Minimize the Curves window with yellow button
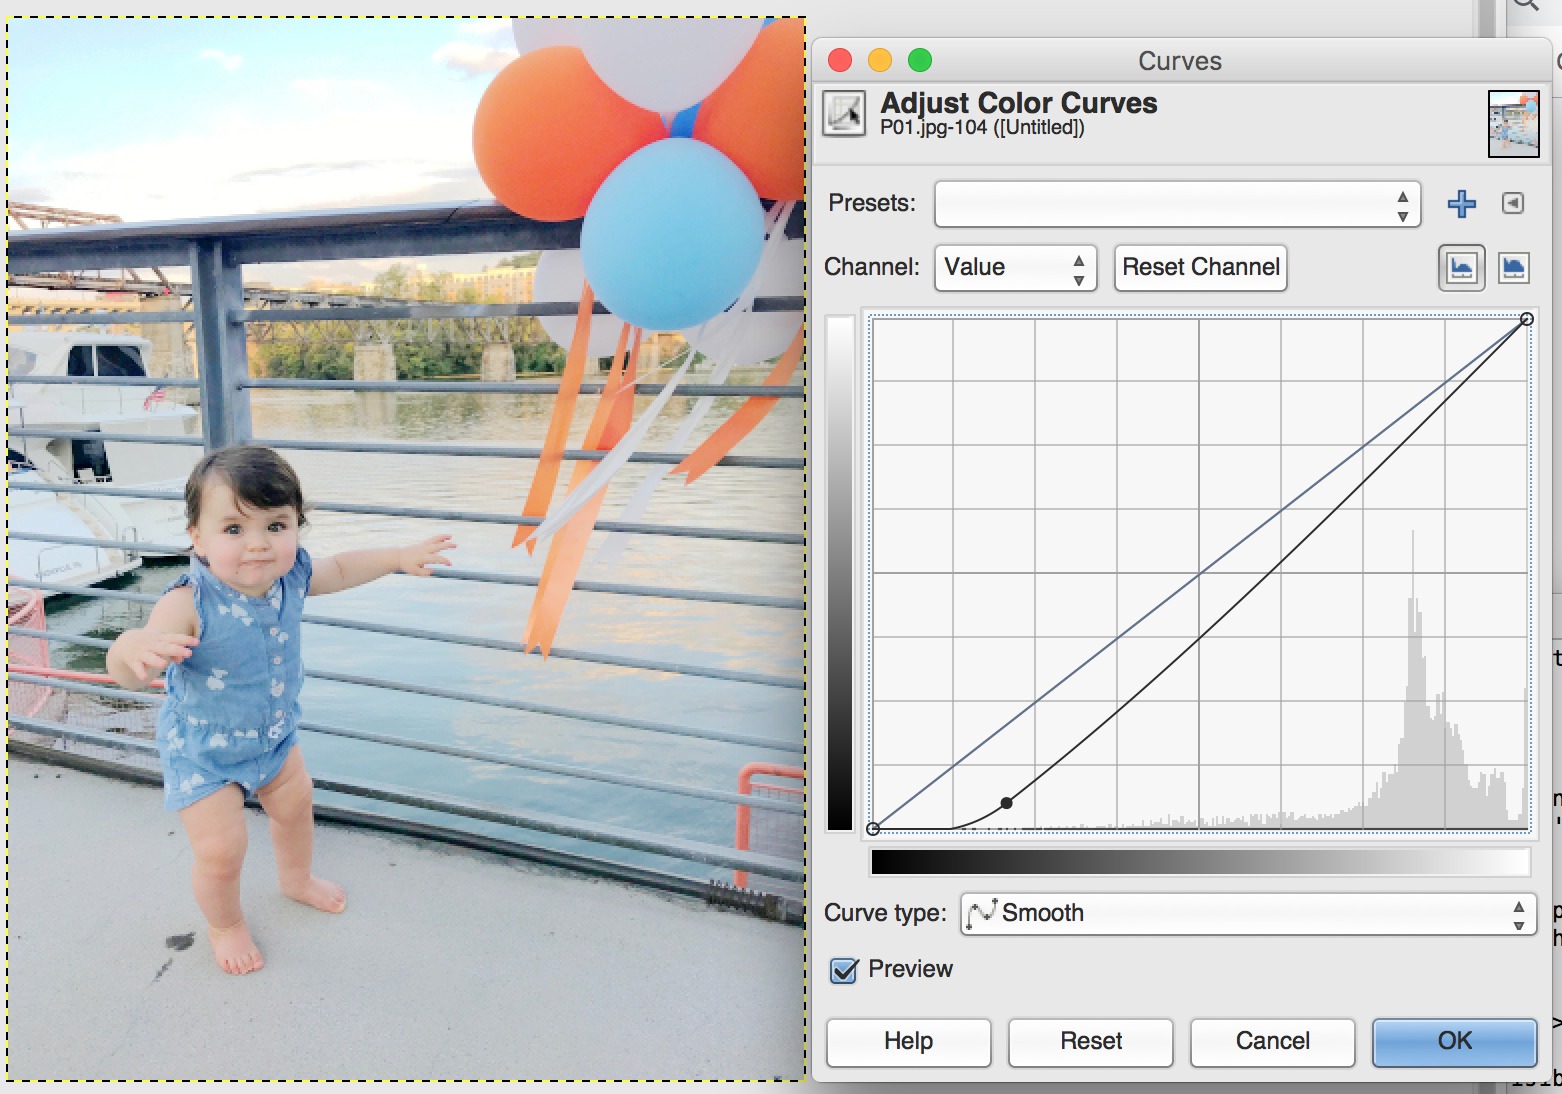 pyautogui.click(x=880, y=61)
